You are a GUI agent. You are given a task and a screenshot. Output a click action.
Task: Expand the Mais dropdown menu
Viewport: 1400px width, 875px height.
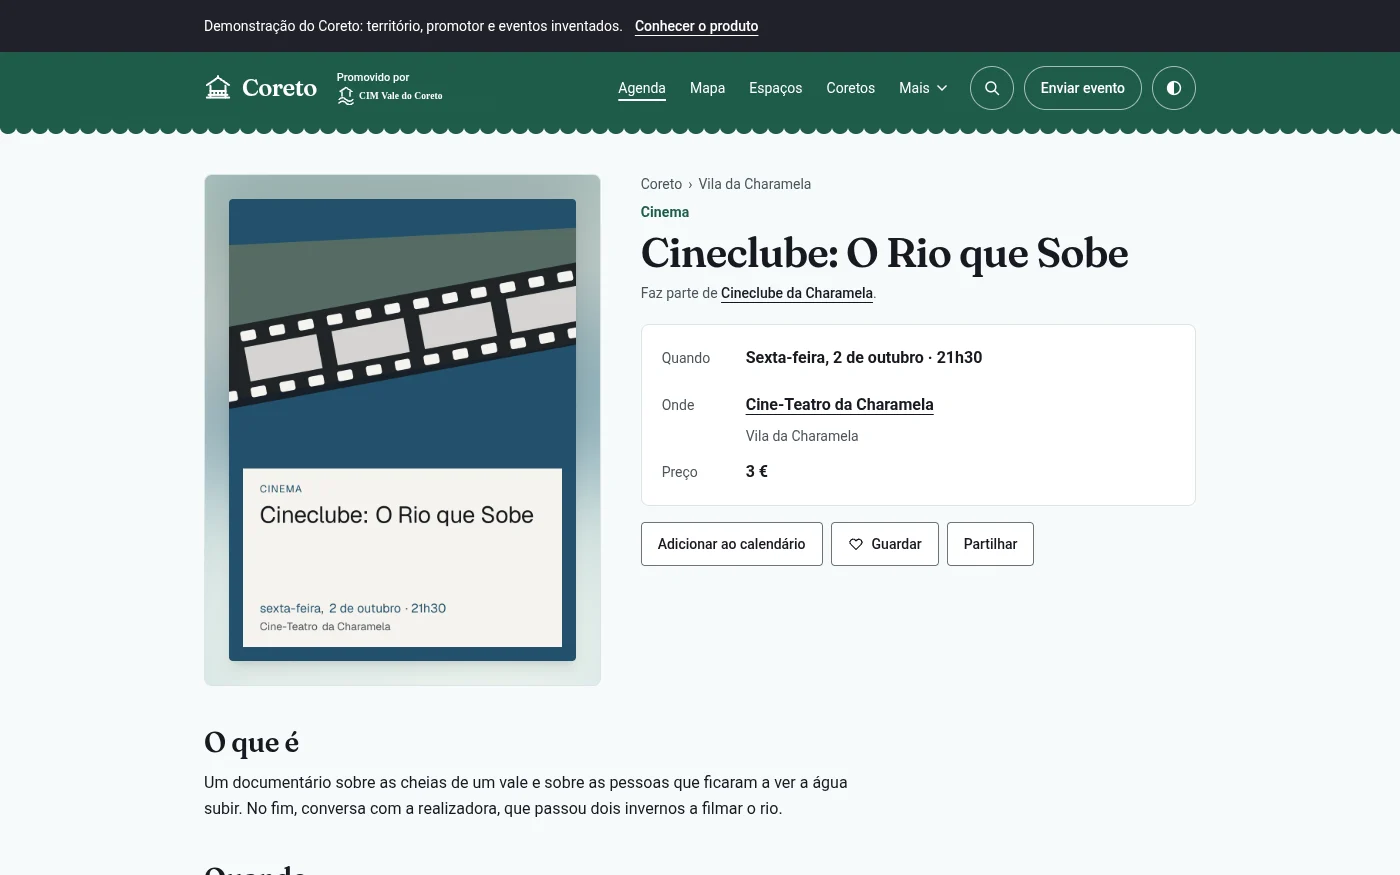[923, 88]
